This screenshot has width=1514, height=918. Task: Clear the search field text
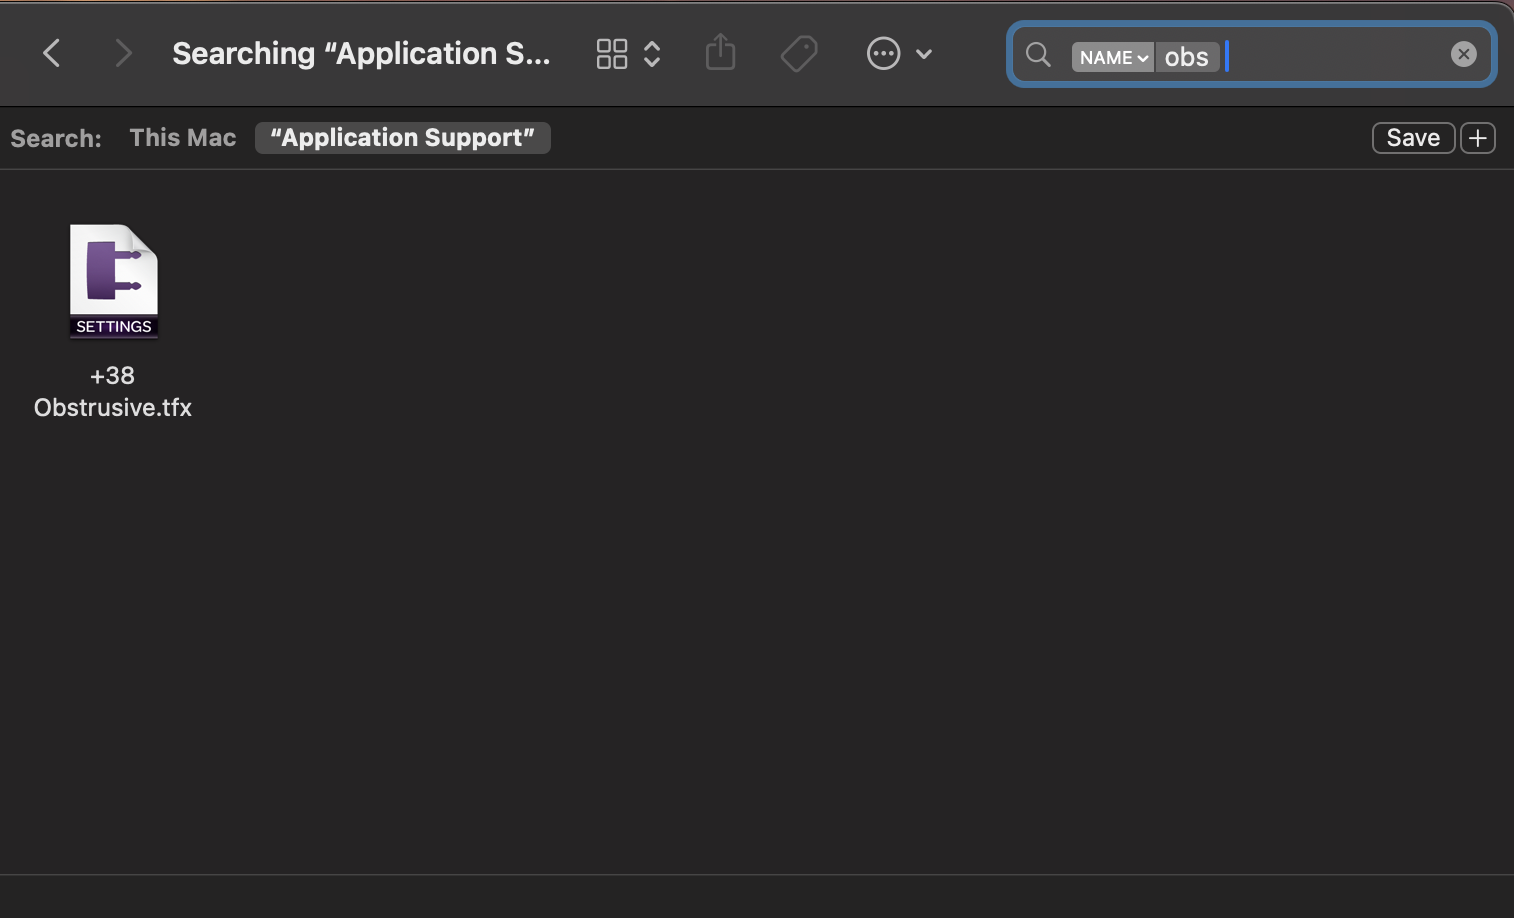[1463, 55]
